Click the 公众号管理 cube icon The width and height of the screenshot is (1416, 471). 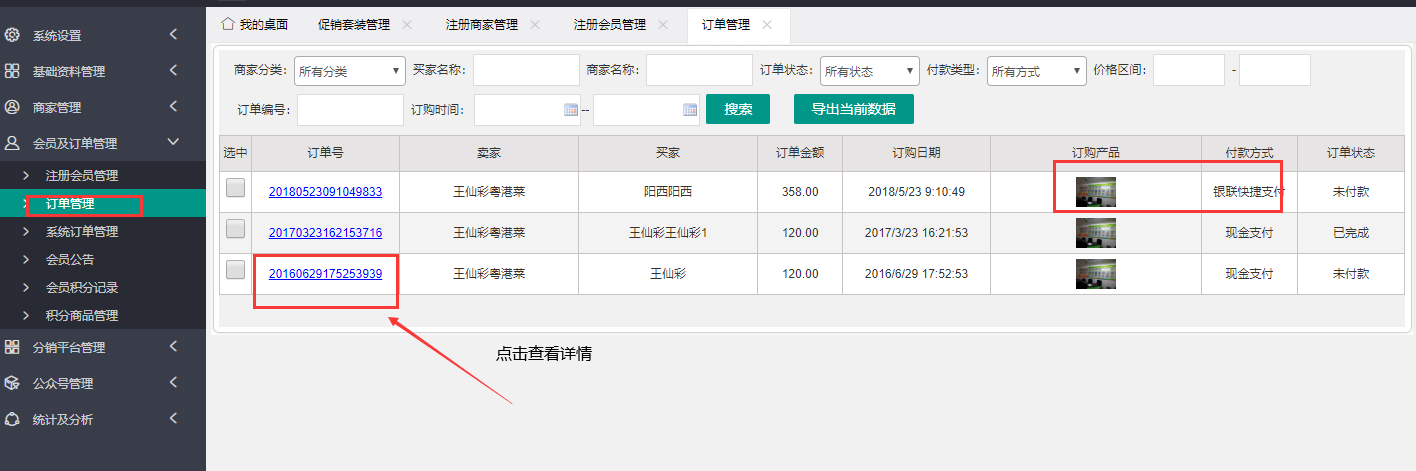point(12,383)
